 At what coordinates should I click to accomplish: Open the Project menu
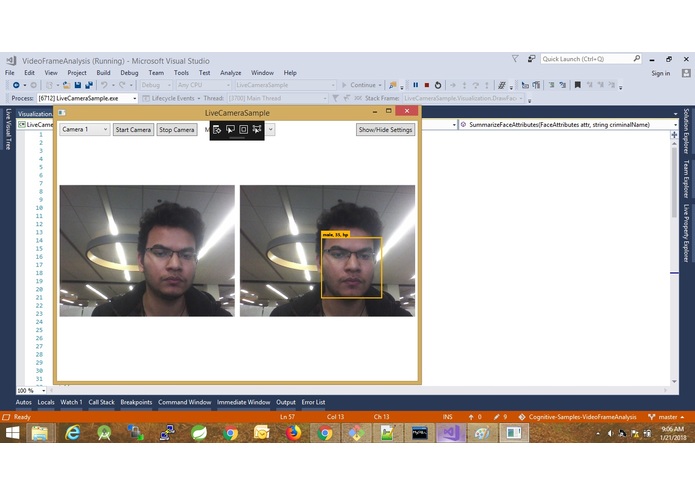click(77, 73)
